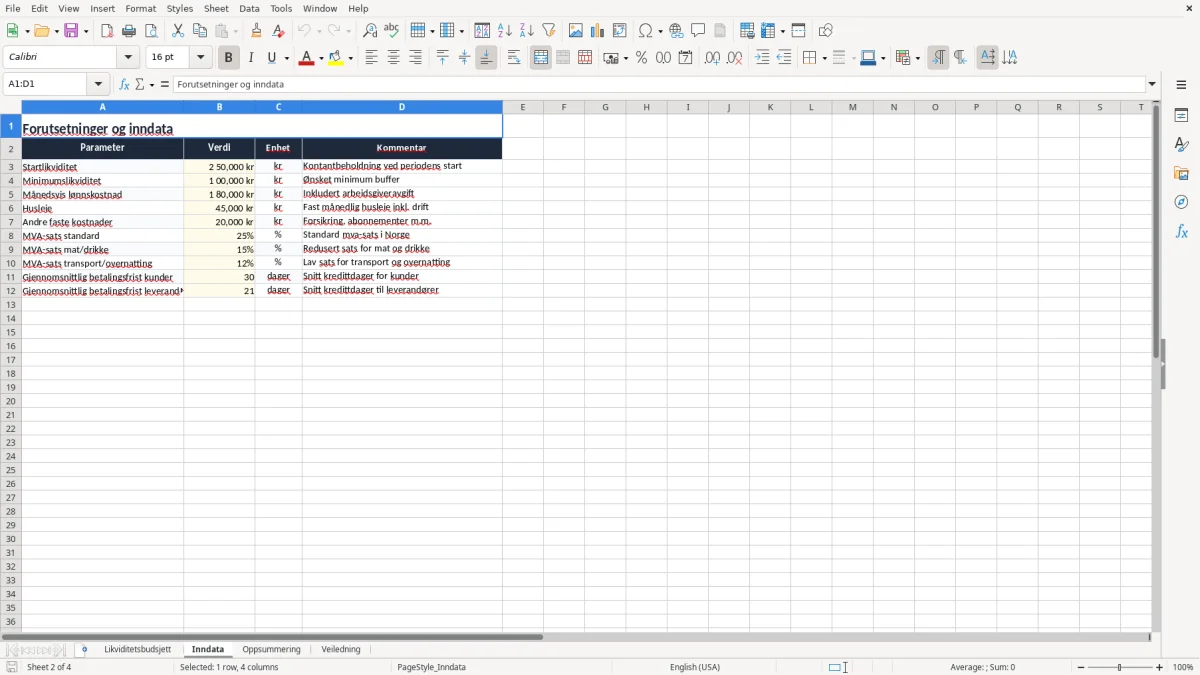Click the Sort Descending icon

click(x=527, y=31)
